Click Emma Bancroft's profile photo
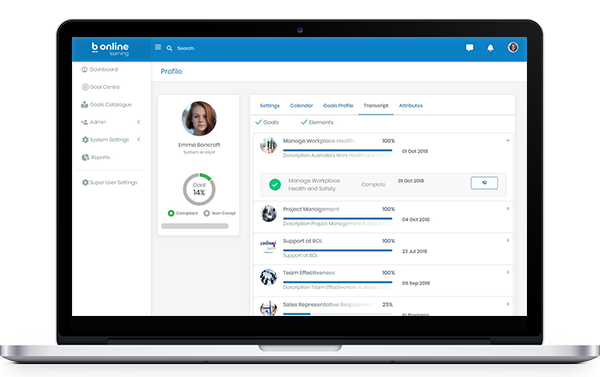The image size is (600, 377). (x=199, y=119)
